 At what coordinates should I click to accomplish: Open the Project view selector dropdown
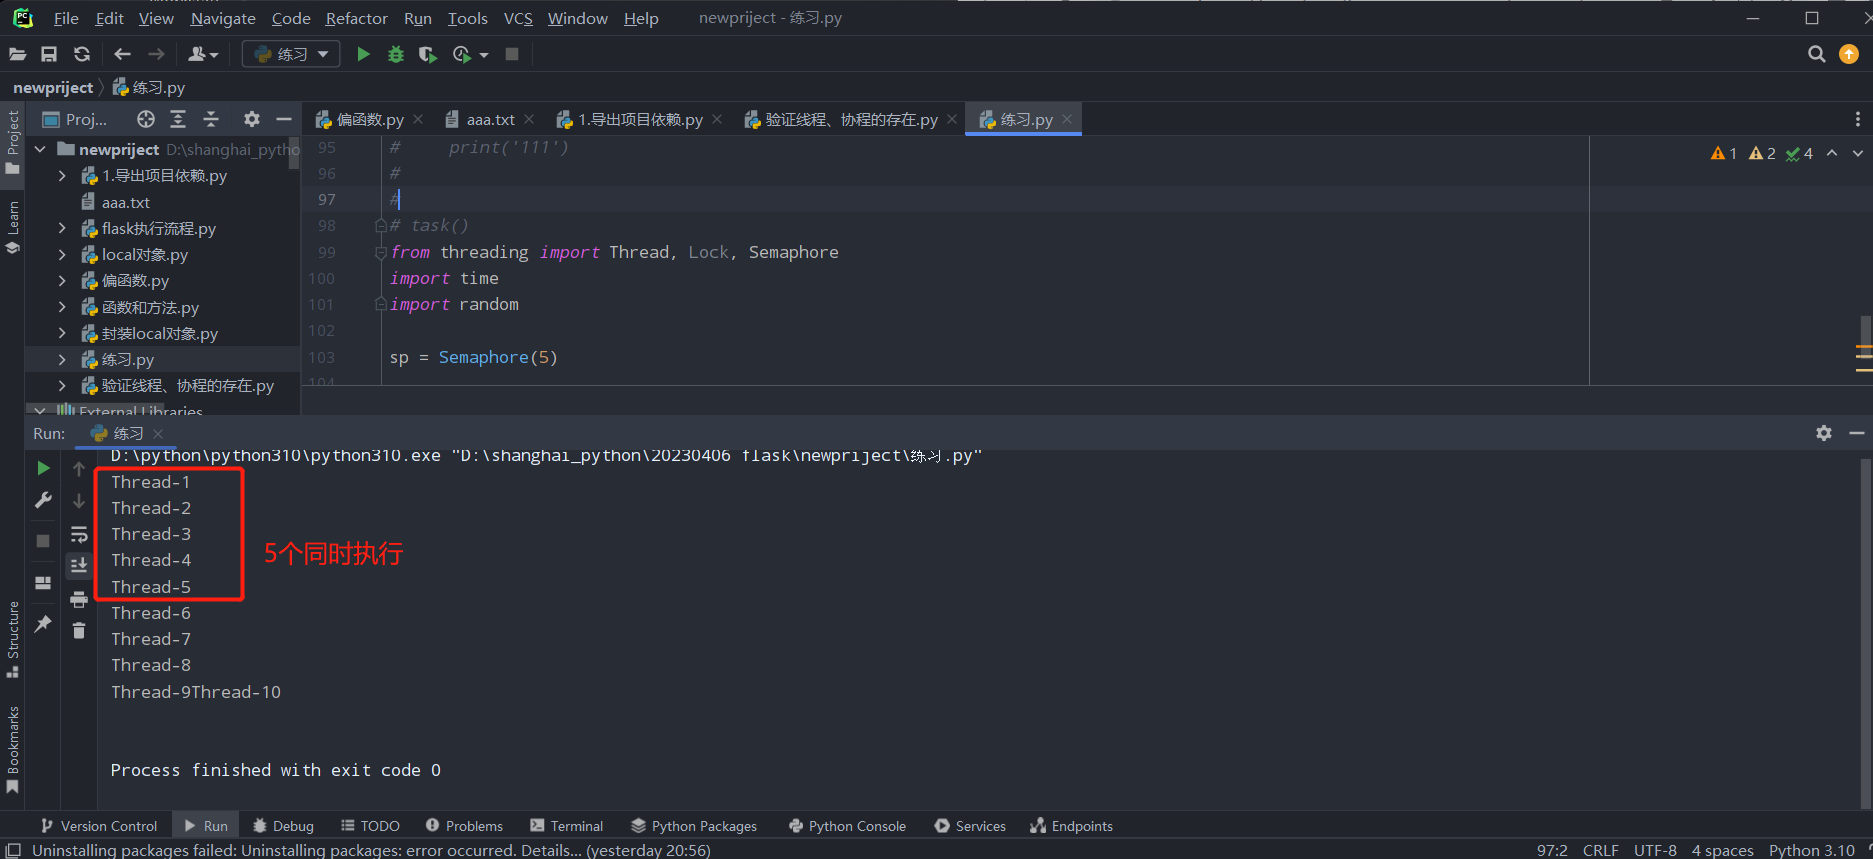[75, 119]
